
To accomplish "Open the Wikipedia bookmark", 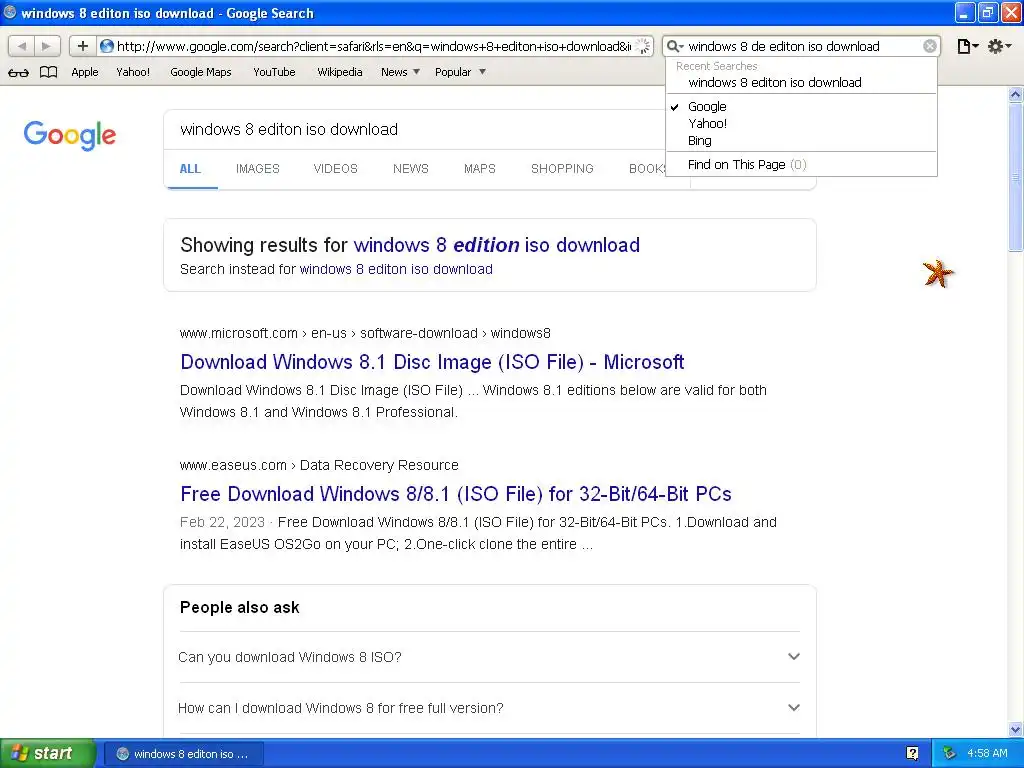I will [340, 72].
